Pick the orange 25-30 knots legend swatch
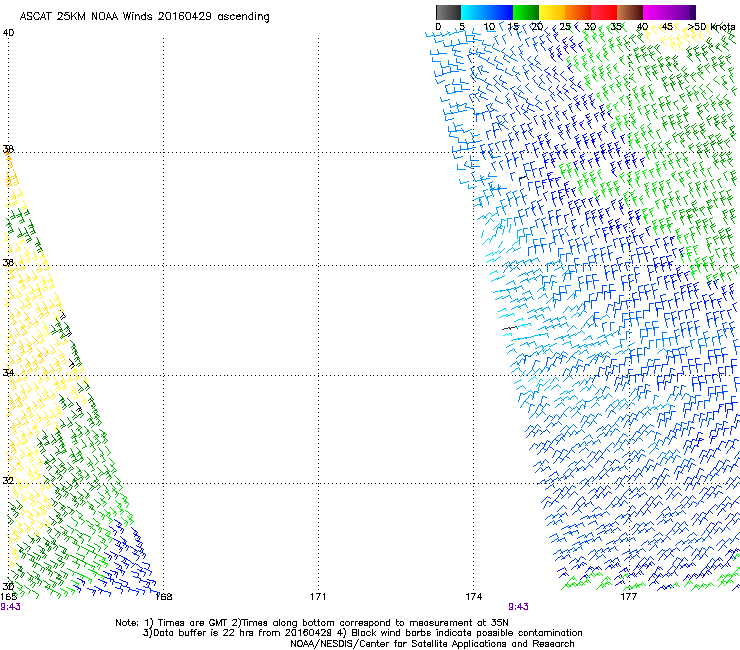This screenshot has width=740, height=650. pyautogui.click(x=578, y=12)
